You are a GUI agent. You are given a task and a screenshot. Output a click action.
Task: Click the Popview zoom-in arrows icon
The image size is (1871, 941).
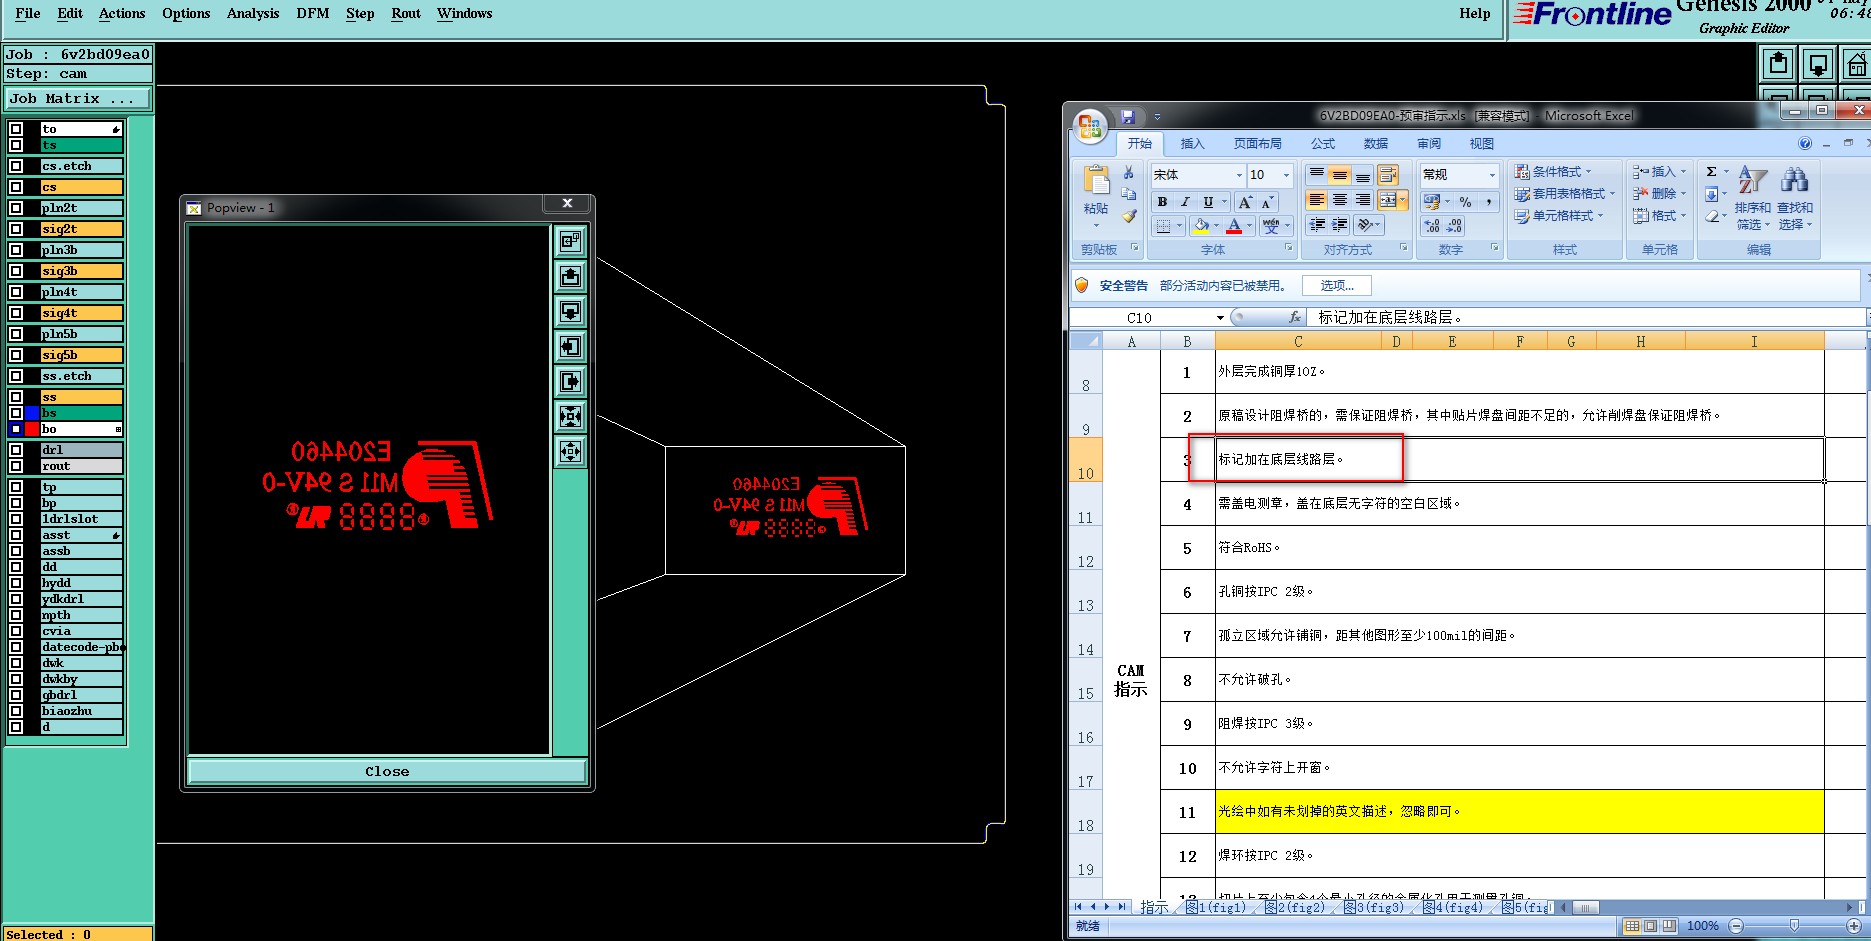(x=570, y=416)
